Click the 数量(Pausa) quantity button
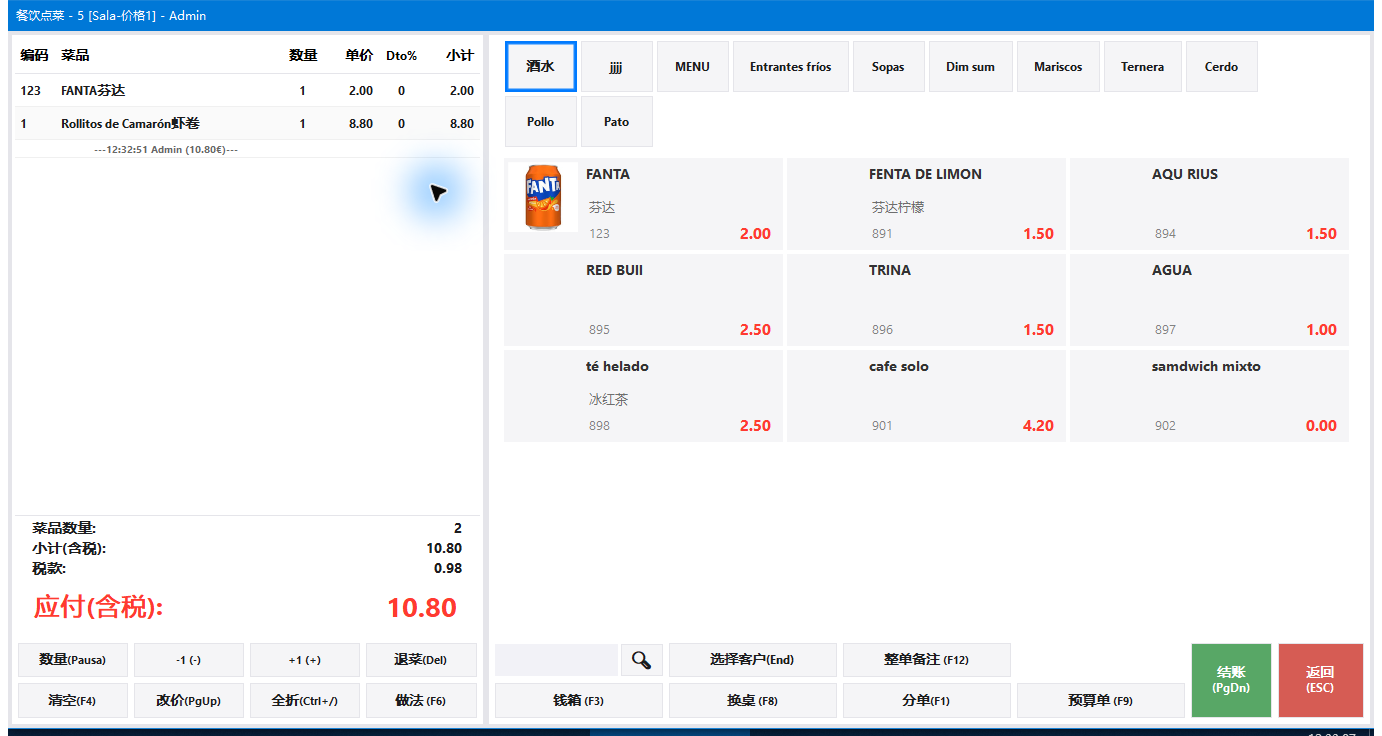The image size is (1382, 736). tap(73, 660)
